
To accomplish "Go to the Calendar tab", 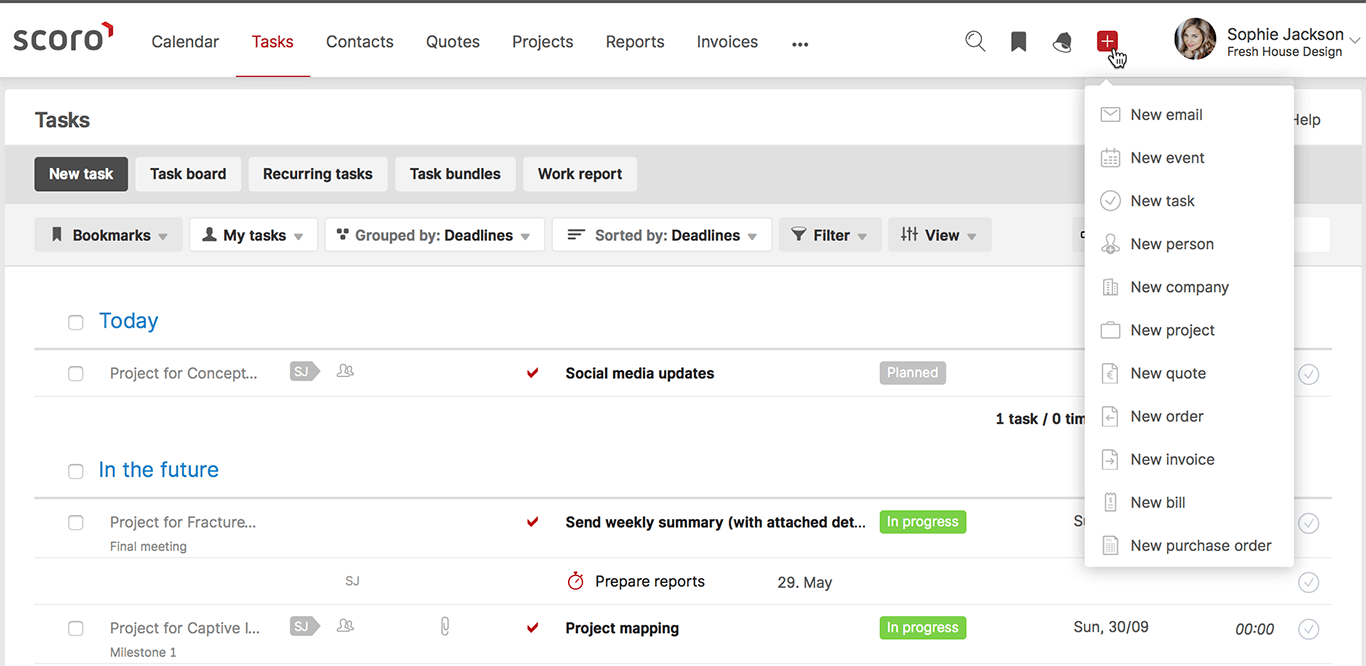I will [x=185, y=42].
